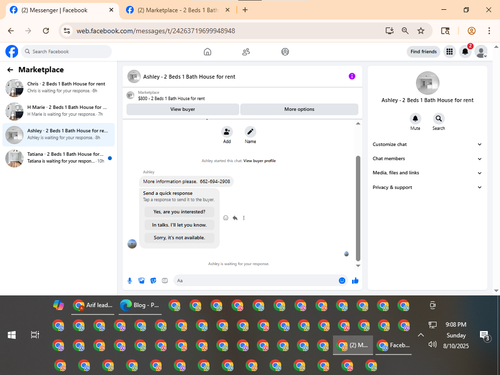Mute the Ashley chat with bell icon
The image size is (500, 375).
pyautogui.click(x=415, y=118)
